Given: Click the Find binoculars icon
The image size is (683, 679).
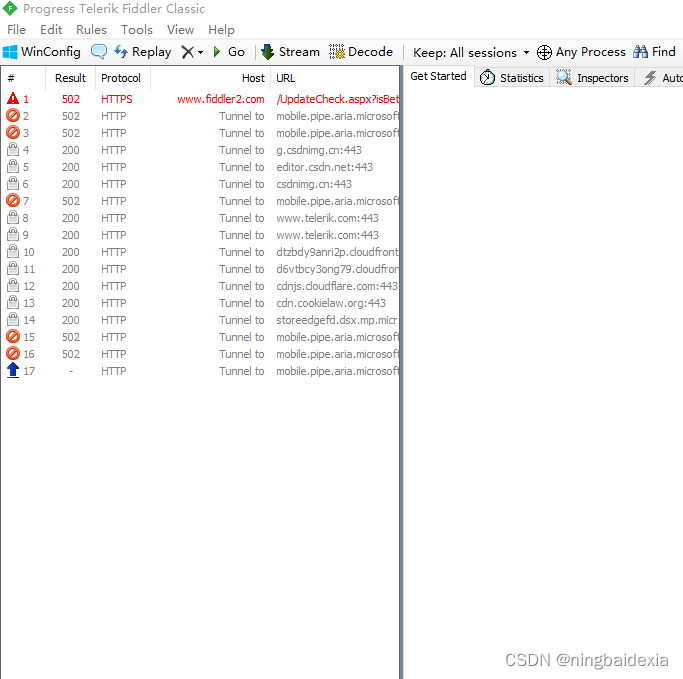Looking at the screenshot, I should pos(640,52).
